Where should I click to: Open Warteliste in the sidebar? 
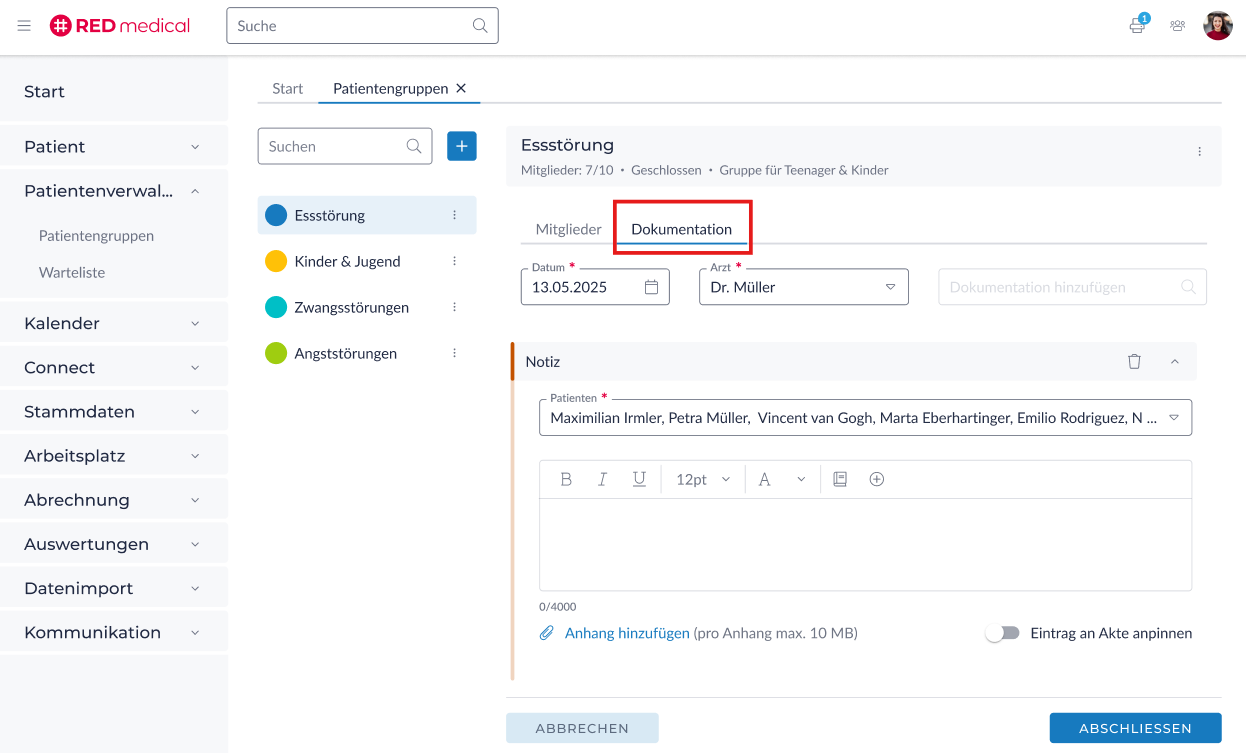(x=72, y=272)
